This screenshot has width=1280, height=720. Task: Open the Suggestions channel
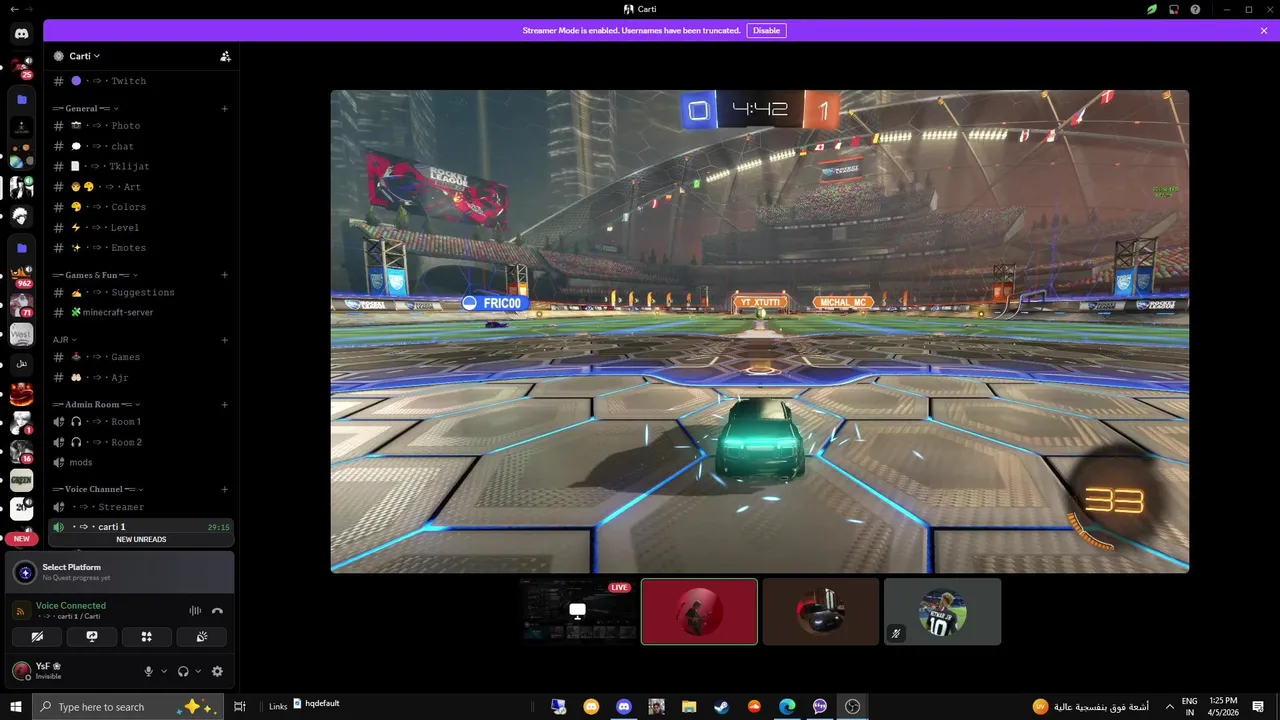[140, 292]
